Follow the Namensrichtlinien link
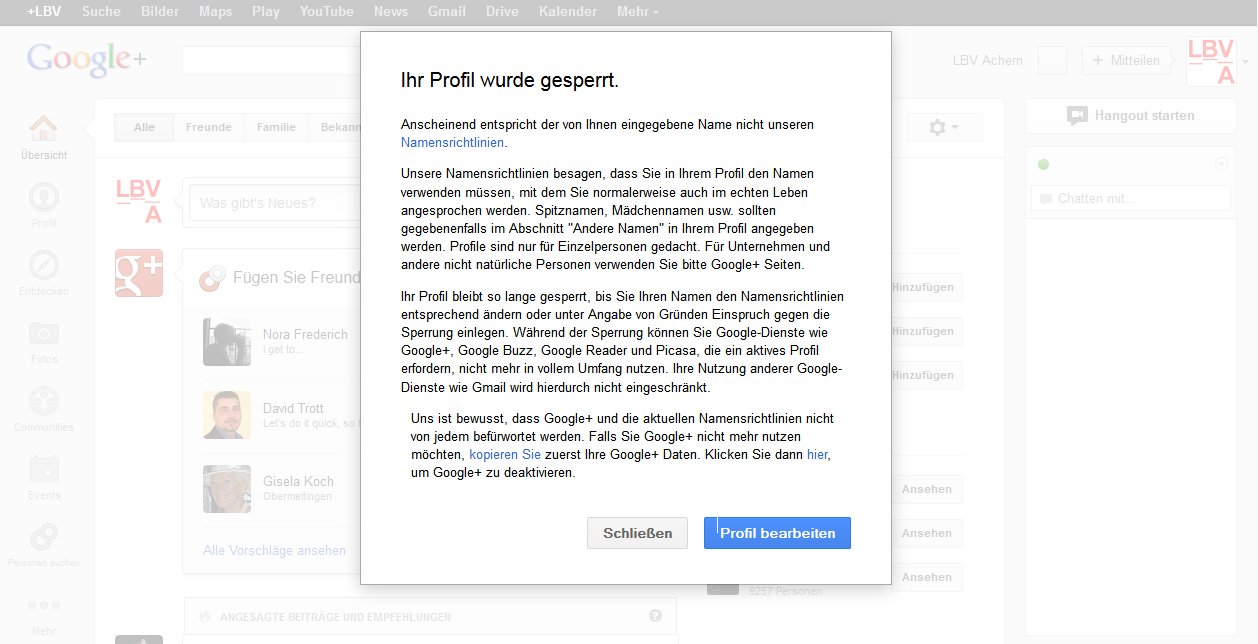Image resolution: width=1258 pixels, height=644 pixels. (x=452, y=143)
